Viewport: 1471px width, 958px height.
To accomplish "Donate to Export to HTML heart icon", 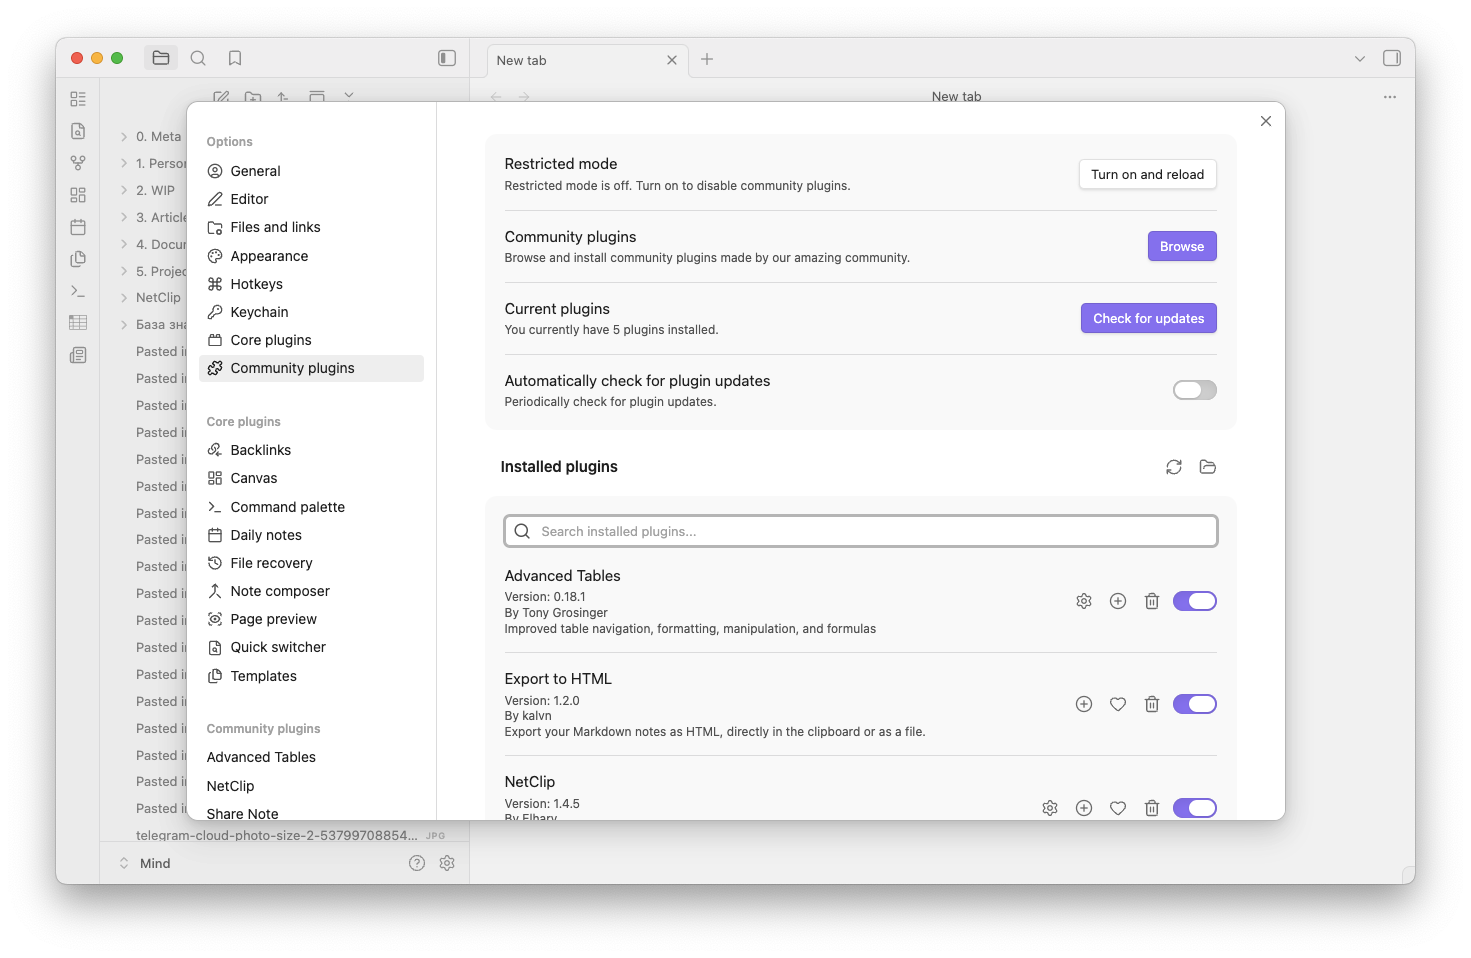I will click(x=1118, y=704).
